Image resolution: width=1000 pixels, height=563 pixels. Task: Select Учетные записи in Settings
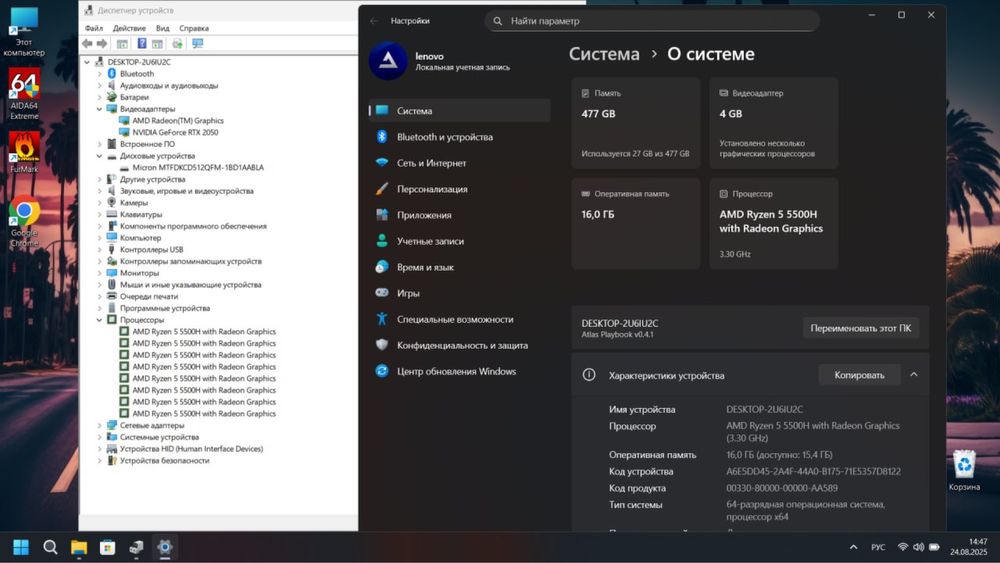pos(459,241)
